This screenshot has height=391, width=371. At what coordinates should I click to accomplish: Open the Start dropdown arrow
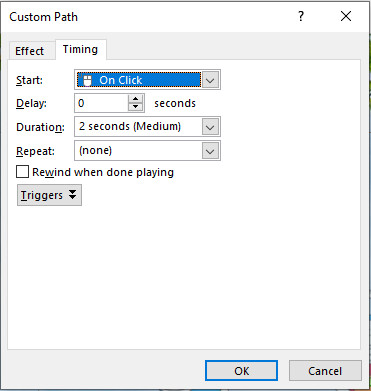coord(210,80)
